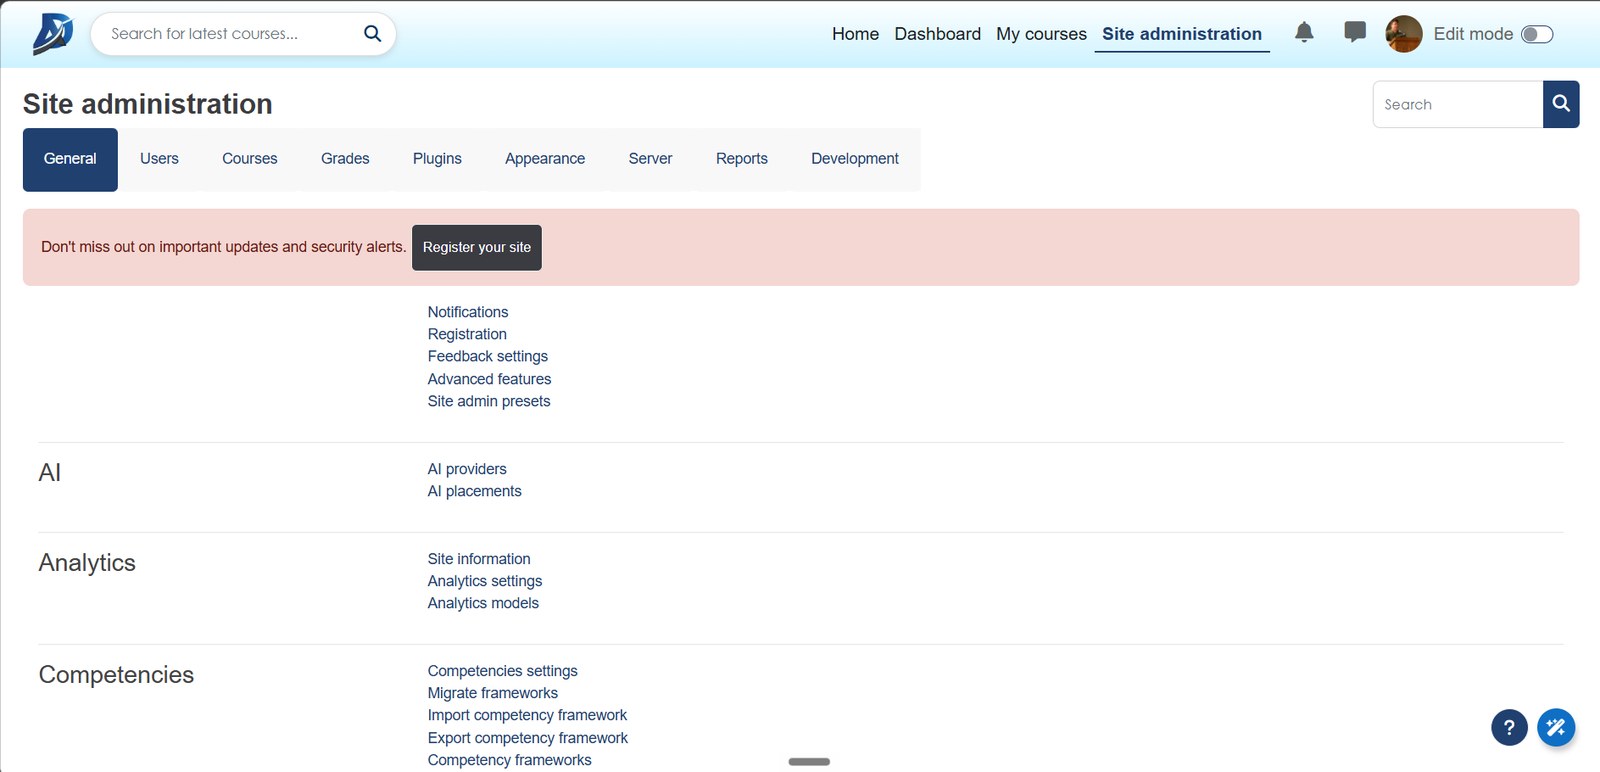Screen dimensions: 1600x772
Task: Open the user profile avatar menu
Action: click(x=1404, y=34)
